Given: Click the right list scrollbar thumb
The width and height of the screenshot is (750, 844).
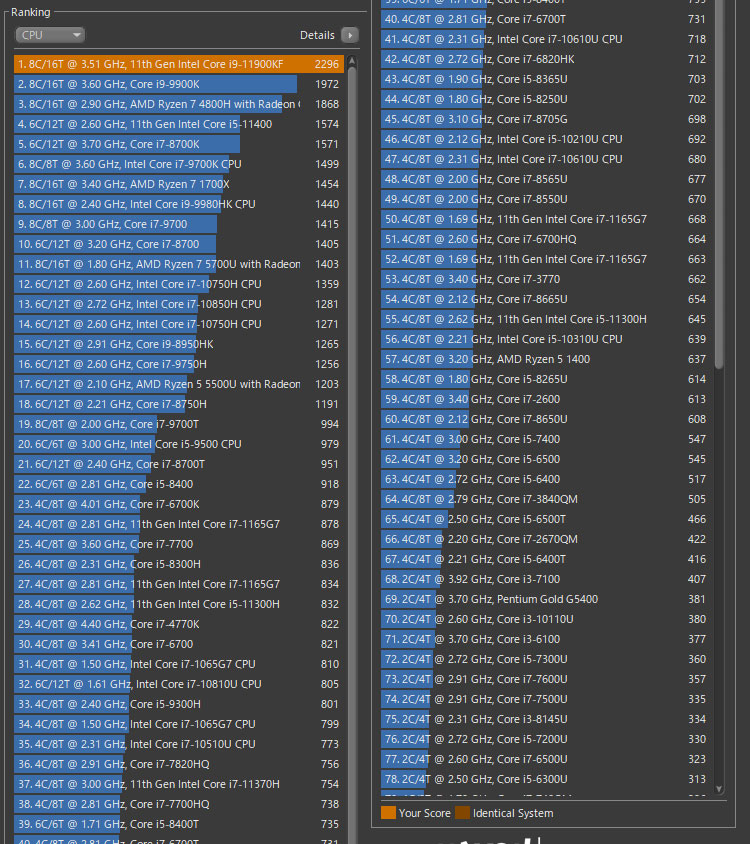Looking at the screenshot, I should pos(719,183).
